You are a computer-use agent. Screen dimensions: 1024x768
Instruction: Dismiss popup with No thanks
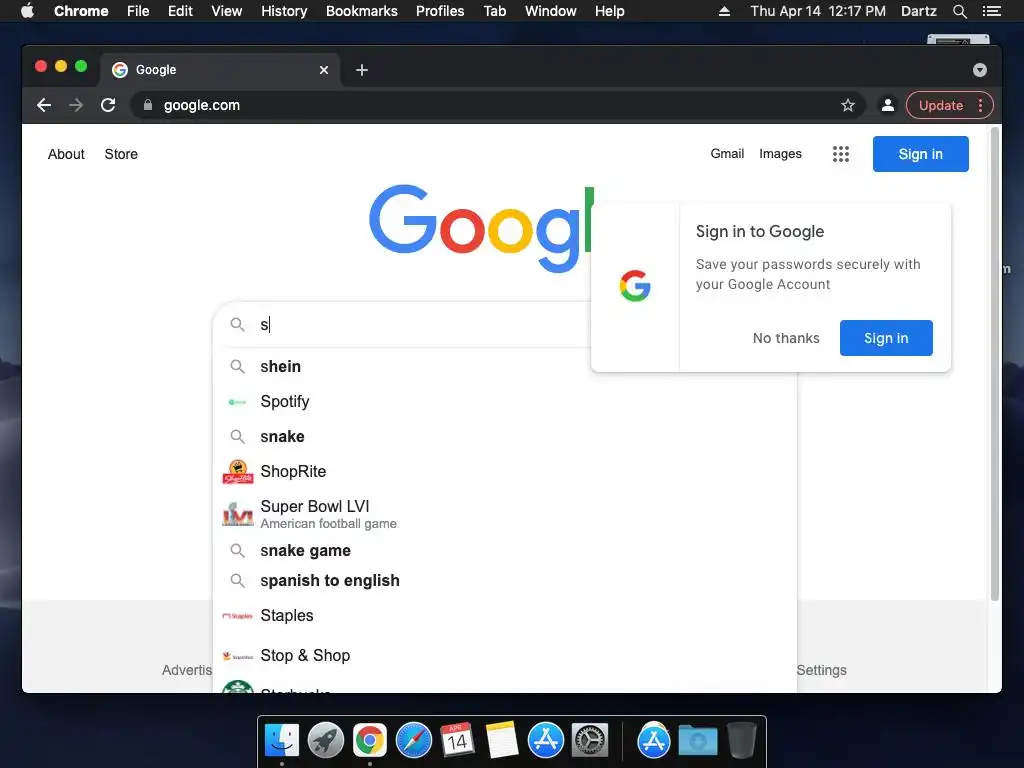tap(786, 338)
